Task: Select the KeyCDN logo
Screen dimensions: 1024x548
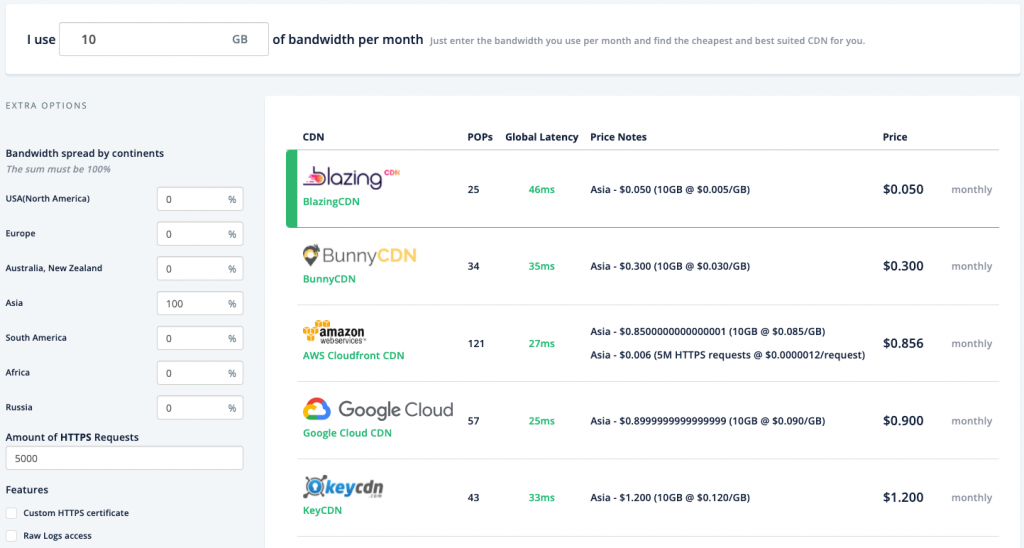Action: click(x=343, y=487)
